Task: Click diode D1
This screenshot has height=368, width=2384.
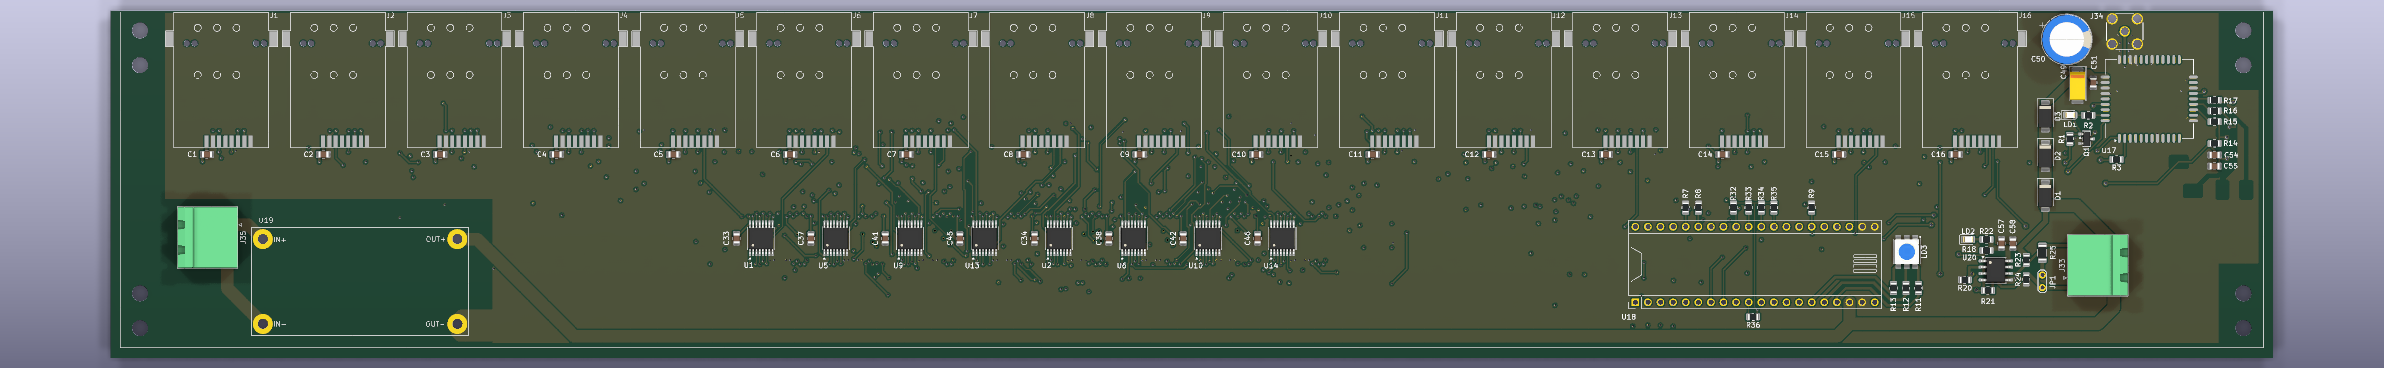Action: (2045, 194)
